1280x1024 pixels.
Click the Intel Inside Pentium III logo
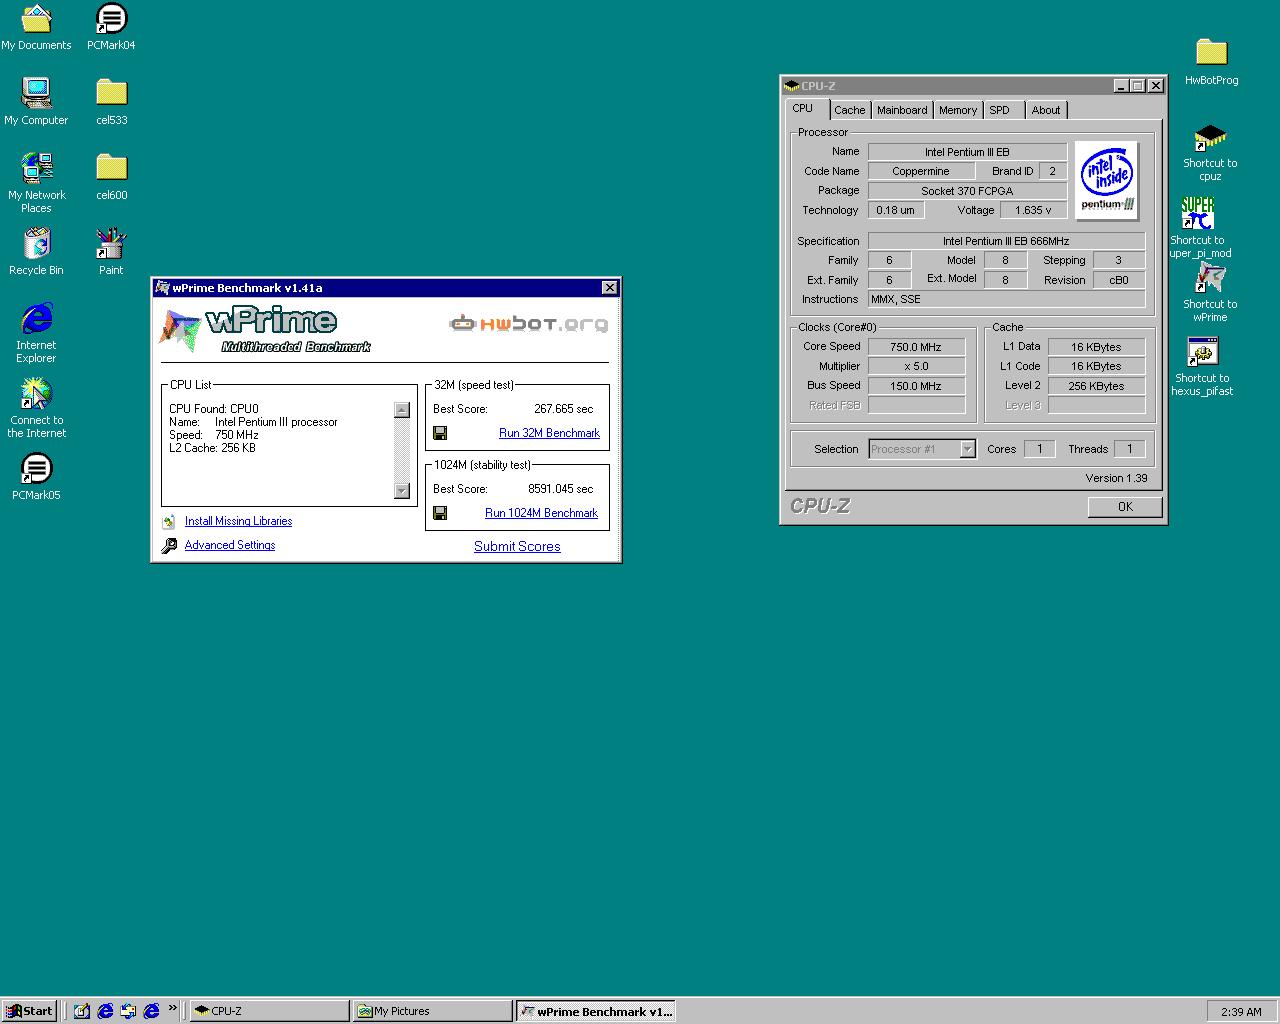[1107, 180]
